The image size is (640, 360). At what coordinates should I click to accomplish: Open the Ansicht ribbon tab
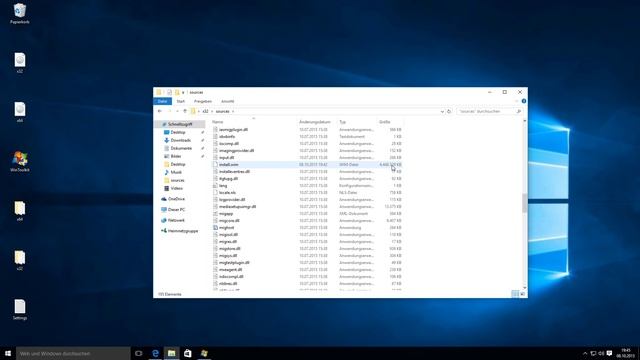(x=228, y=101)
